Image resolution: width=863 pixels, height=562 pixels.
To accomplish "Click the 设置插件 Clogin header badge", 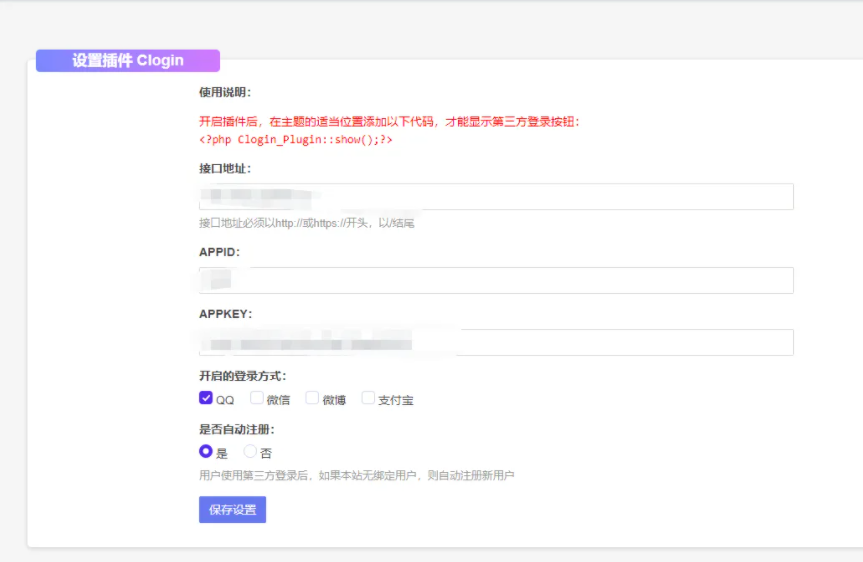I will pyautogui.click(x=128, y=61).
